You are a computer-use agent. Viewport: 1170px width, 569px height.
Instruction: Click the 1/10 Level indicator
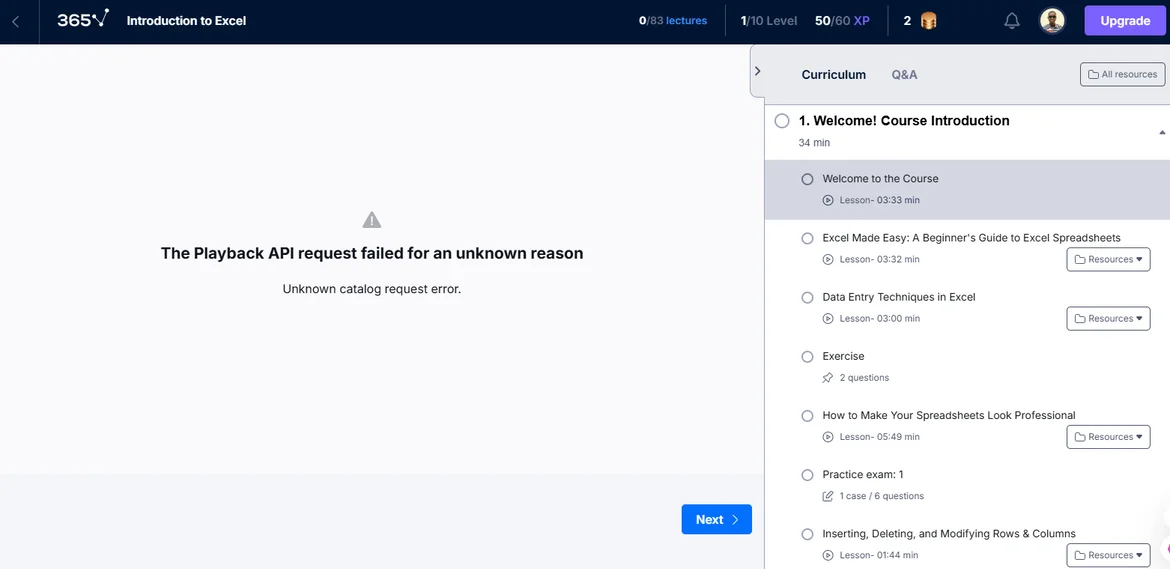[x=769, y=21]
